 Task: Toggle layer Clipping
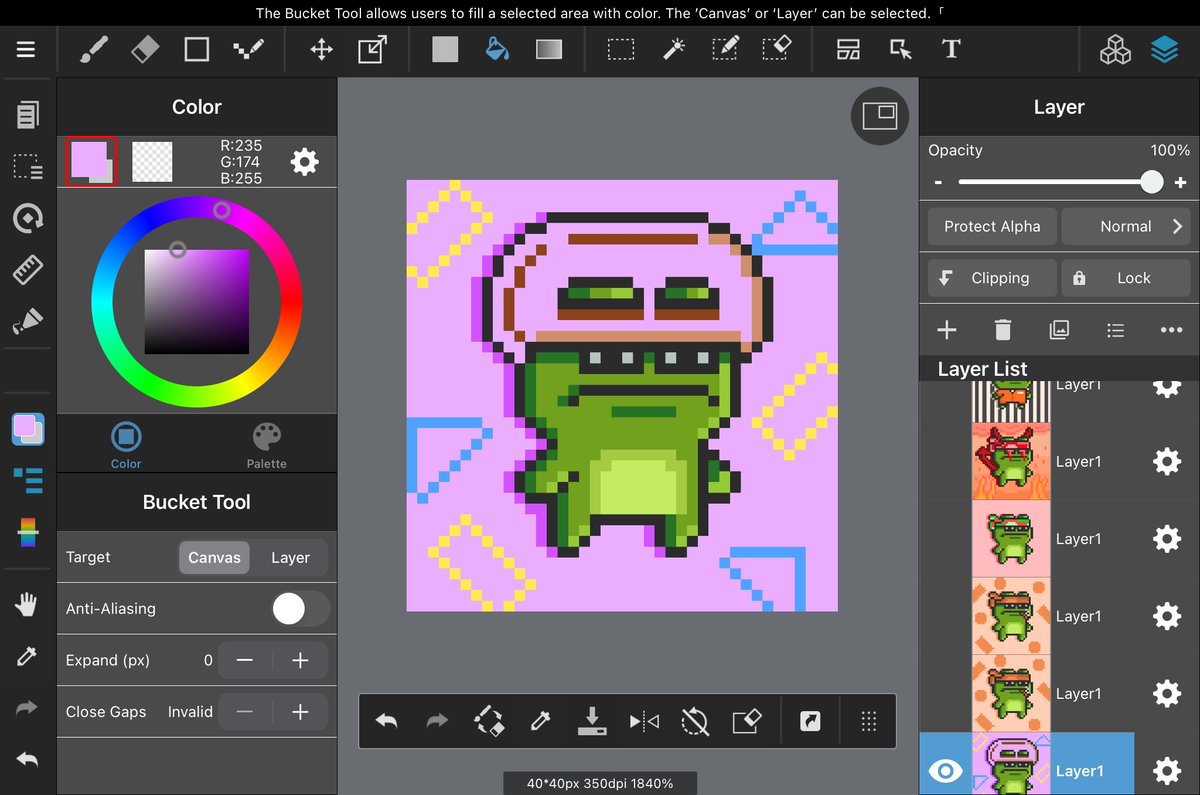tap(992, 278)
